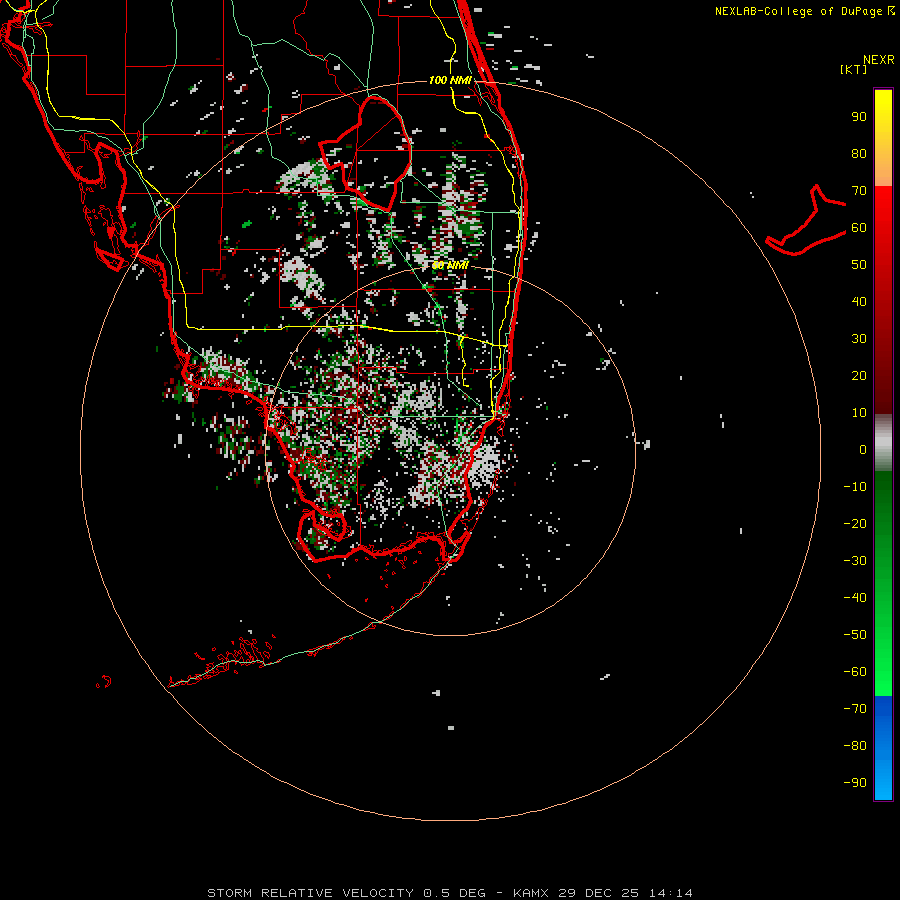Click the Grand Bahama island outline
This screenshot has height=900, width=900.
click(x=805, y=220)
